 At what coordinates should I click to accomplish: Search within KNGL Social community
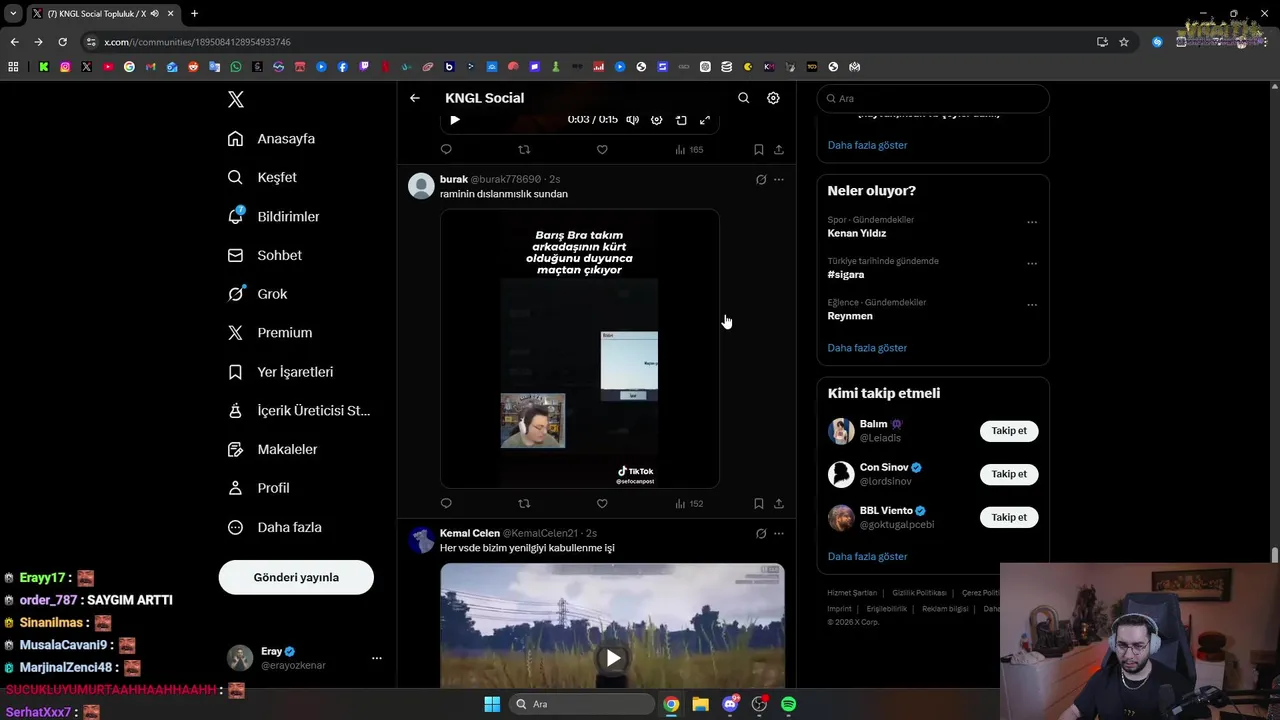[743, 98]
